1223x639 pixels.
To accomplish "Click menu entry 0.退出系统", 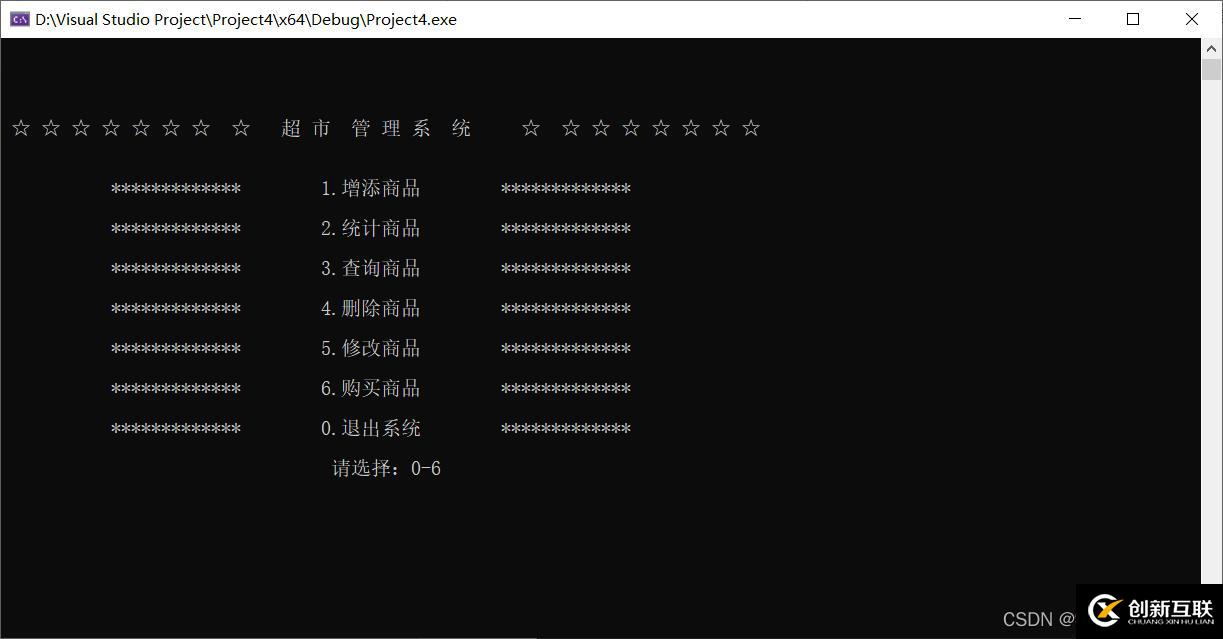I will point(370,429).
